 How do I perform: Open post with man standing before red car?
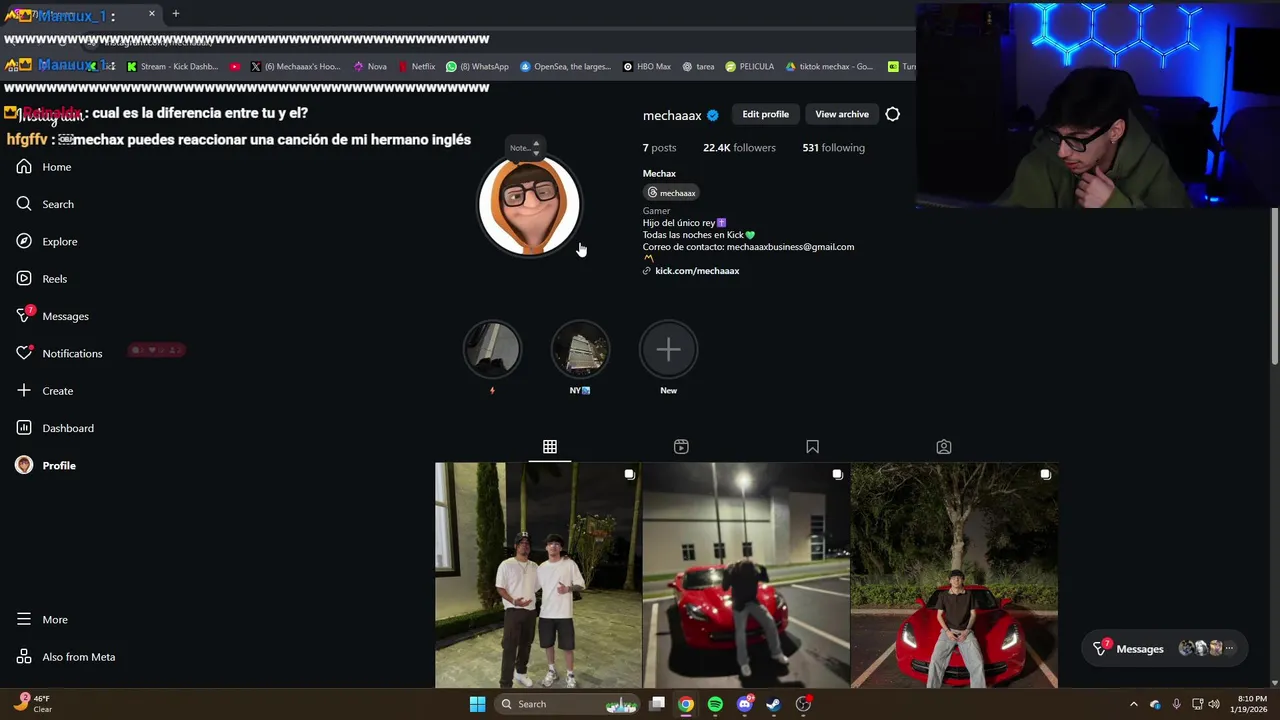(746, 575)
